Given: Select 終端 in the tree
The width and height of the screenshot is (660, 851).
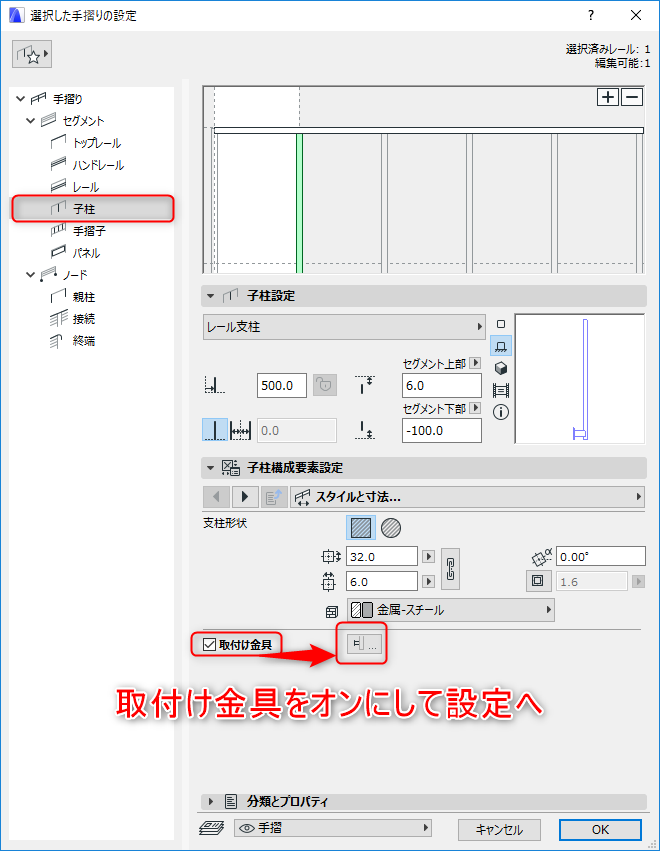Looking at the screenshot, I should click(x=84, y=341).
